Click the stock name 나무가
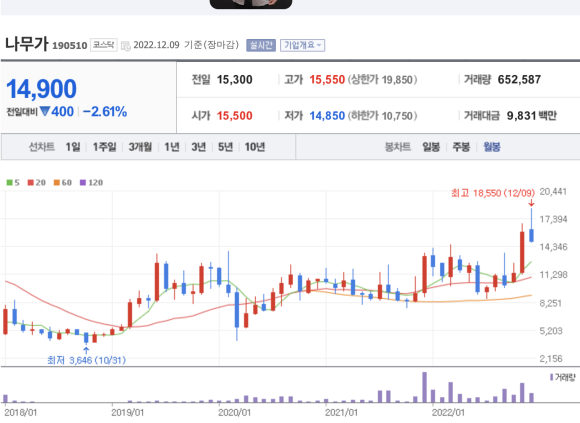 pyautogui.click(x=27, y=44)
